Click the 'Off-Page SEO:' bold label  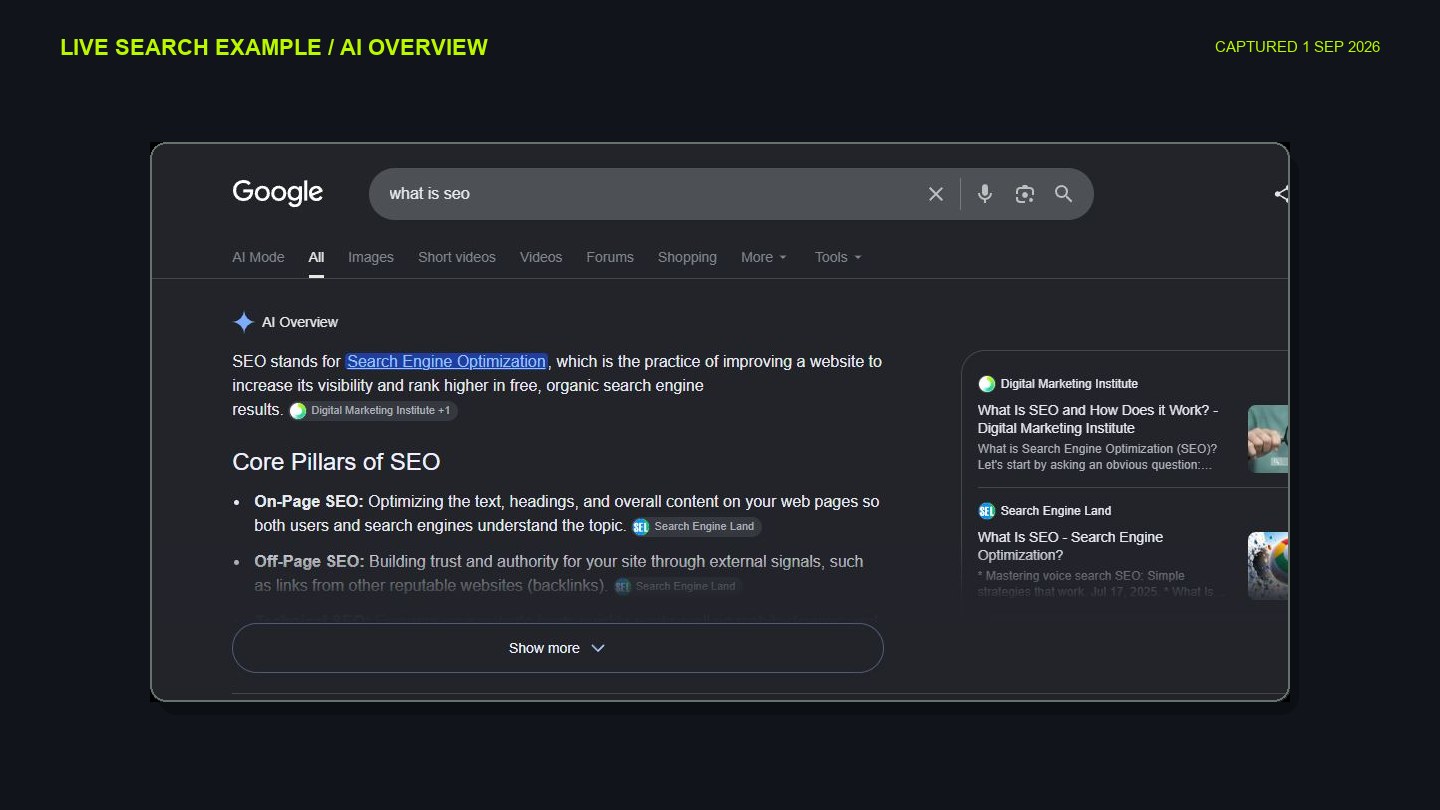(309, 561)
